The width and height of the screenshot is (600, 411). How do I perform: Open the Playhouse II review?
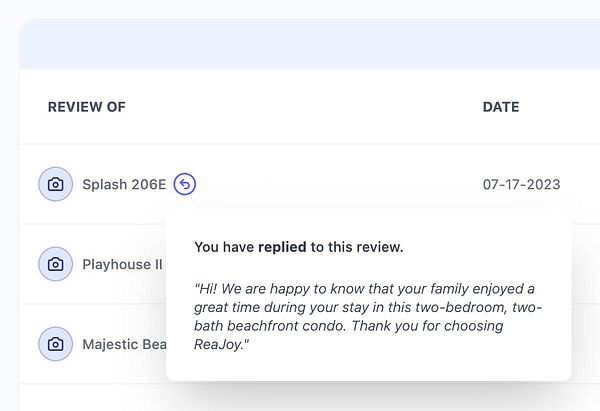click(x=122, y=265)
